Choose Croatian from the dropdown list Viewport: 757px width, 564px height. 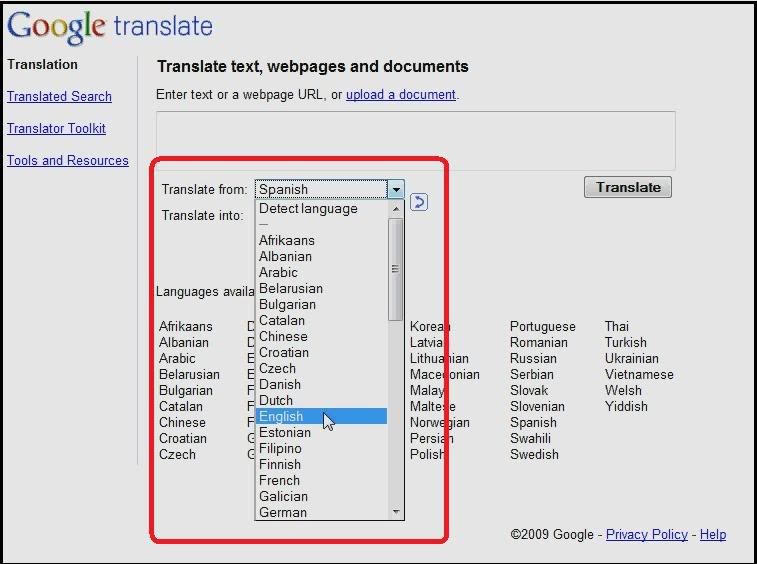point(322,352)
